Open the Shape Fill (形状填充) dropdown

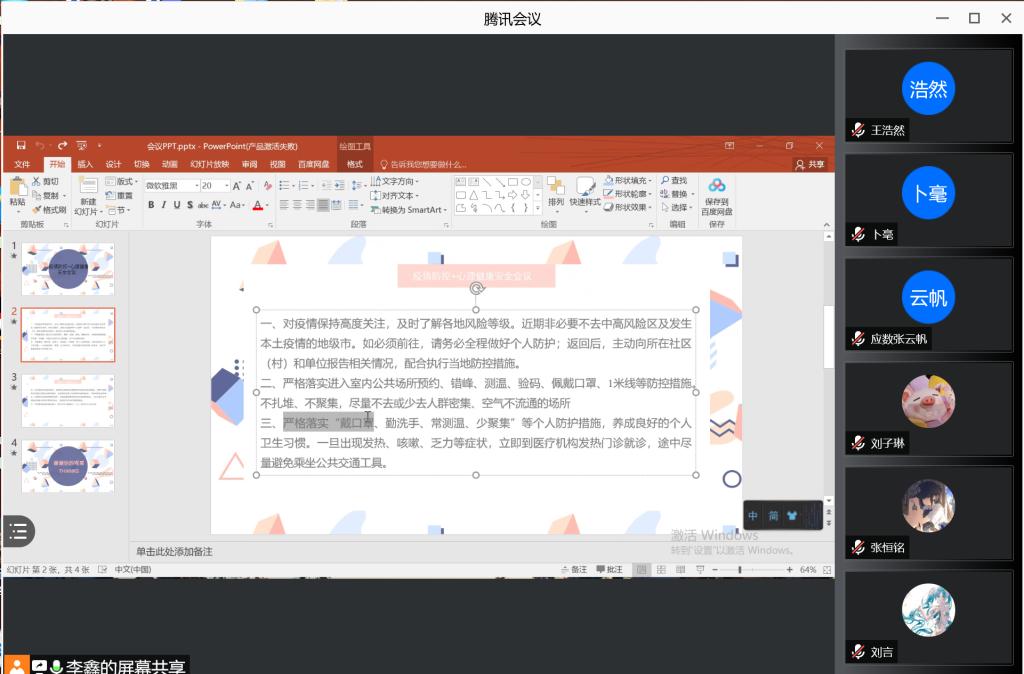point(630,181)
